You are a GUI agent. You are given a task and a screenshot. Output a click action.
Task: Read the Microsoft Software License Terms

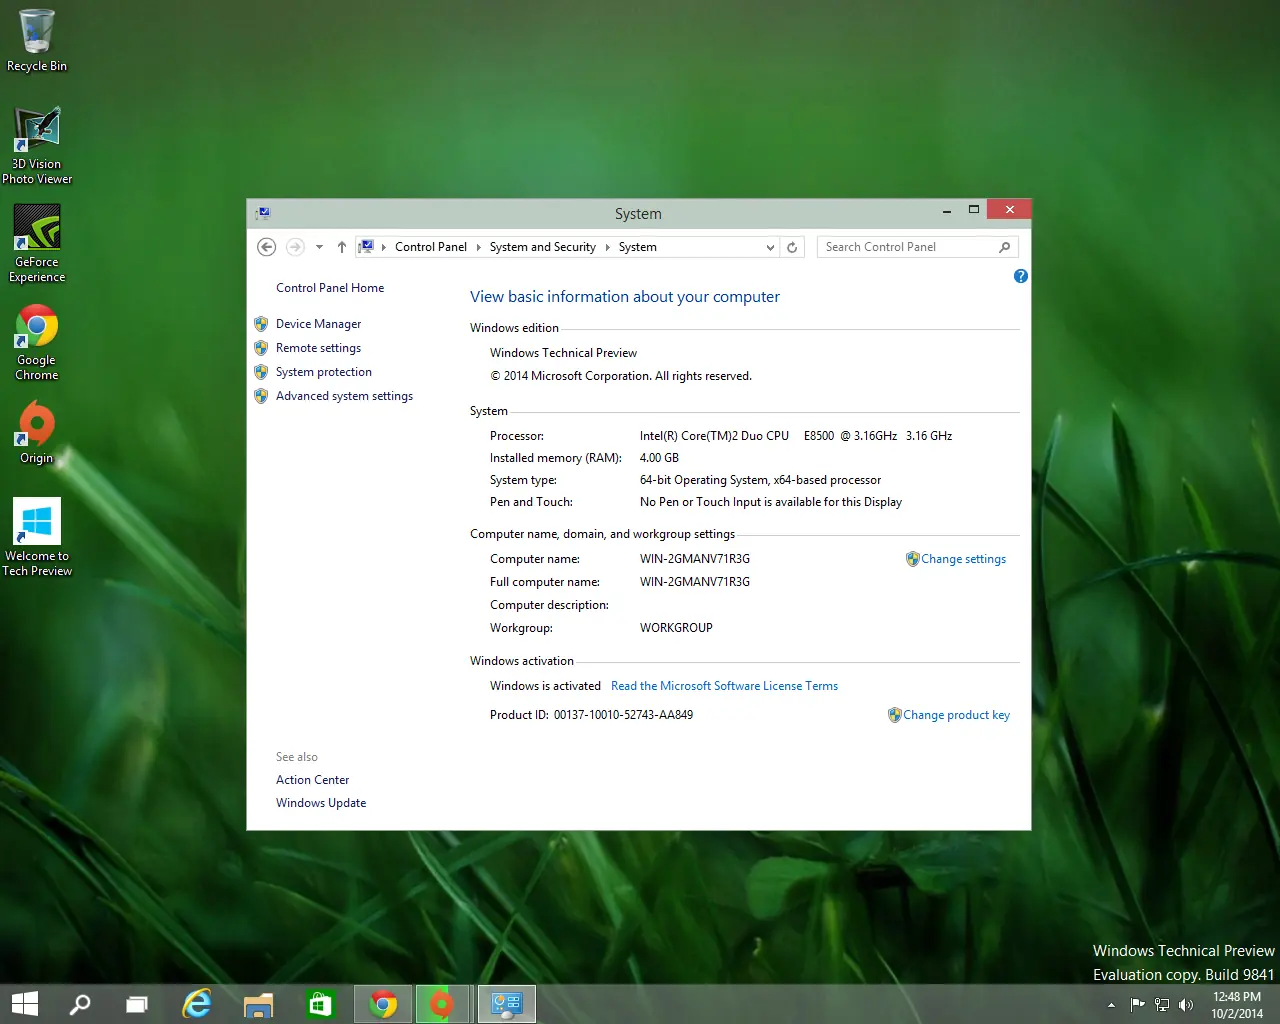724,686
